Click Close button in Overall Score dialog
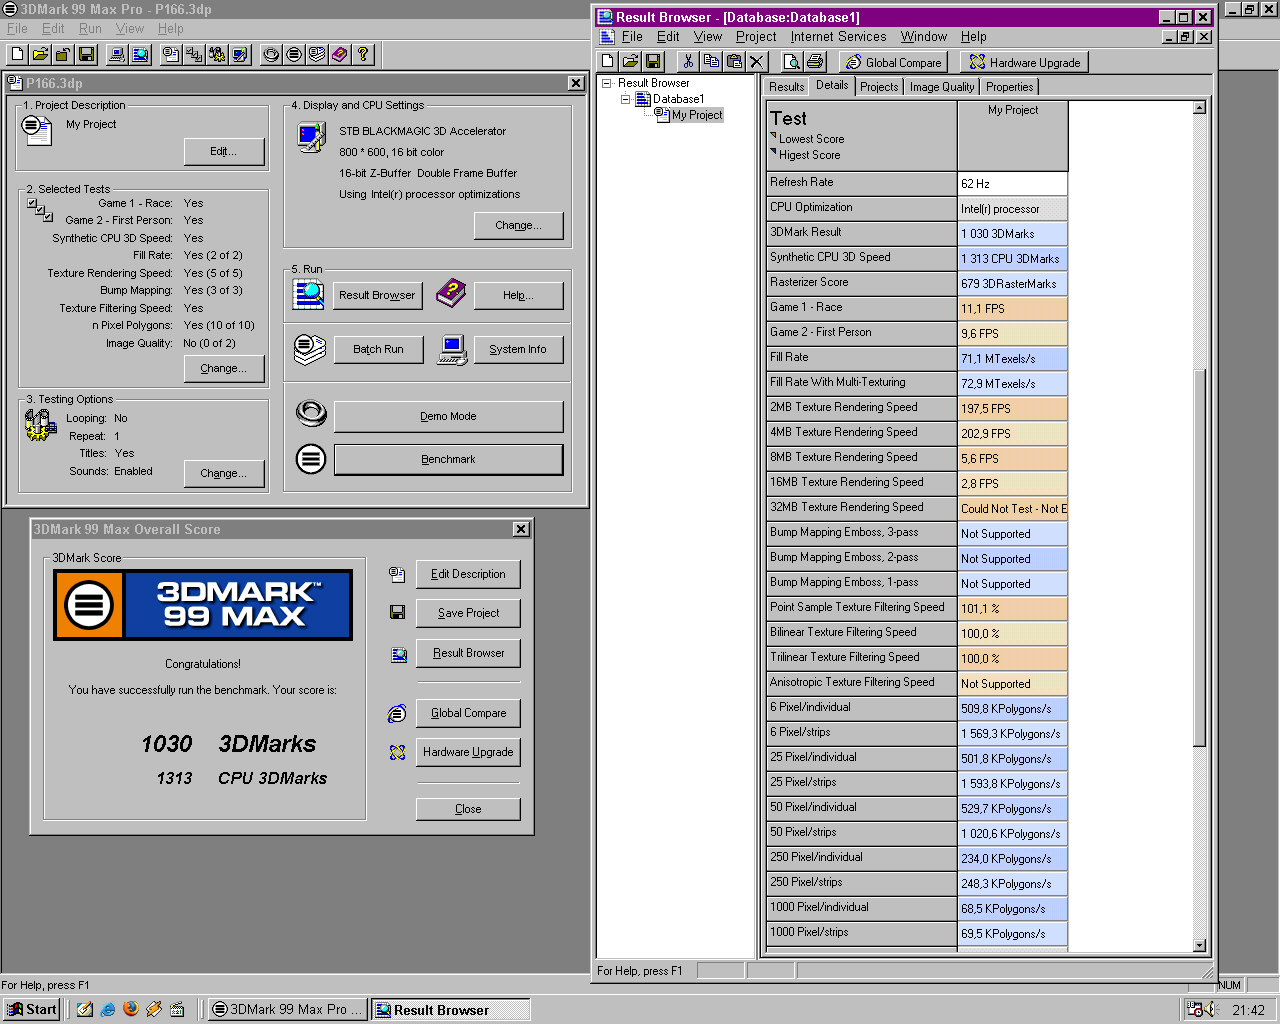1280x1024 pixels. [x=468, y=809]
